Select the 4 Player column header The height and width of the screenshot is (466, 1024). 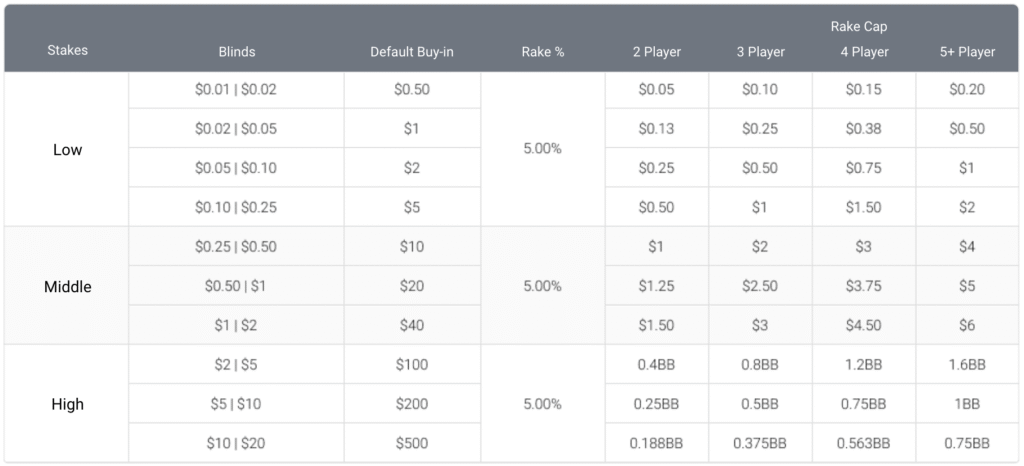click(864, 52)
